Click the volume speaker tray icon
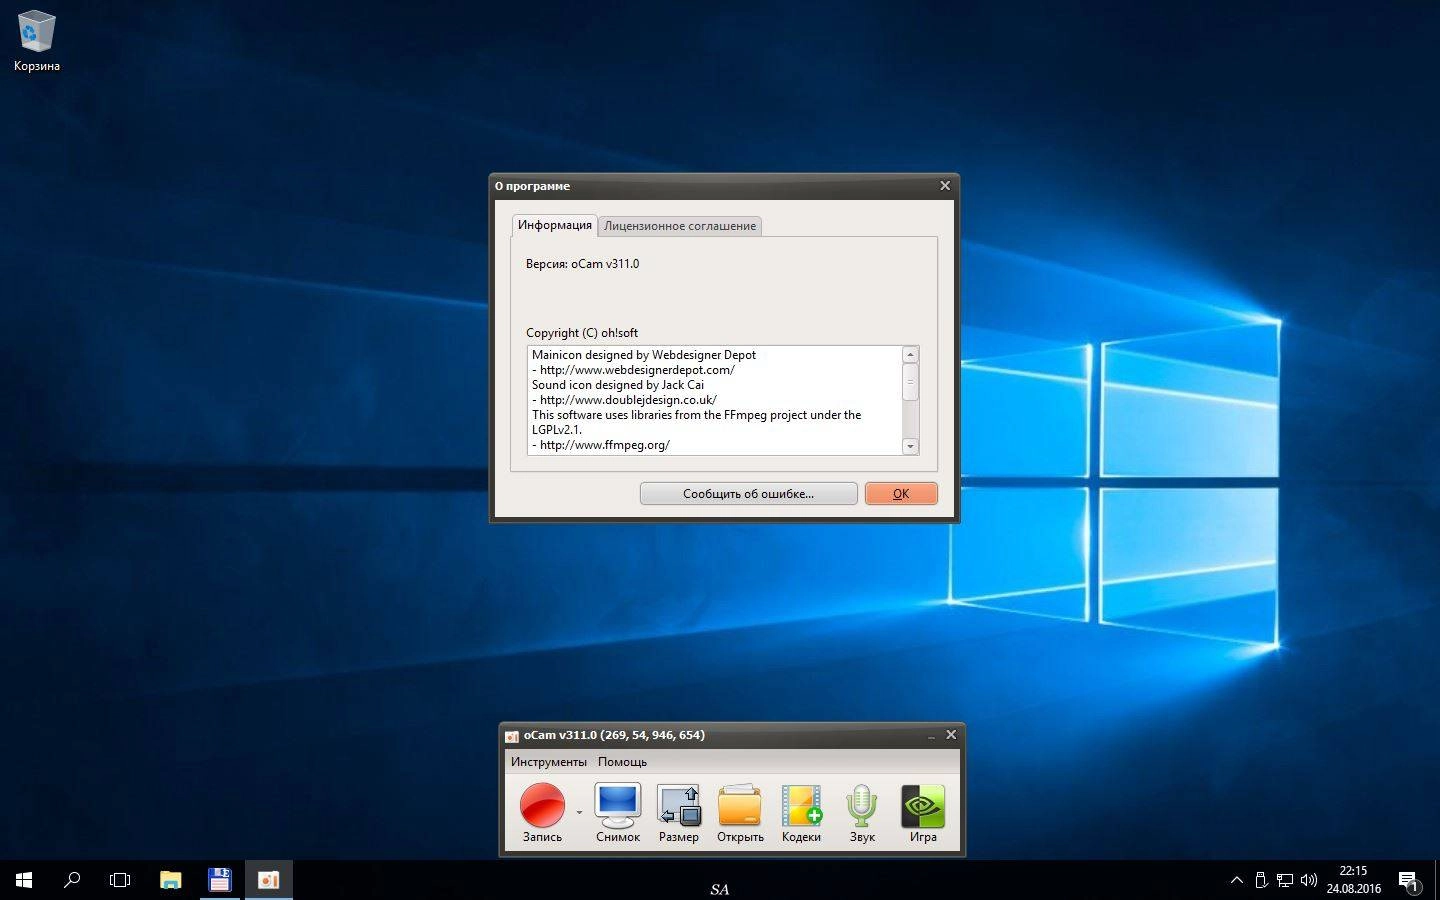Viewport: 1440px width, 900px height. click(1309, 880)
